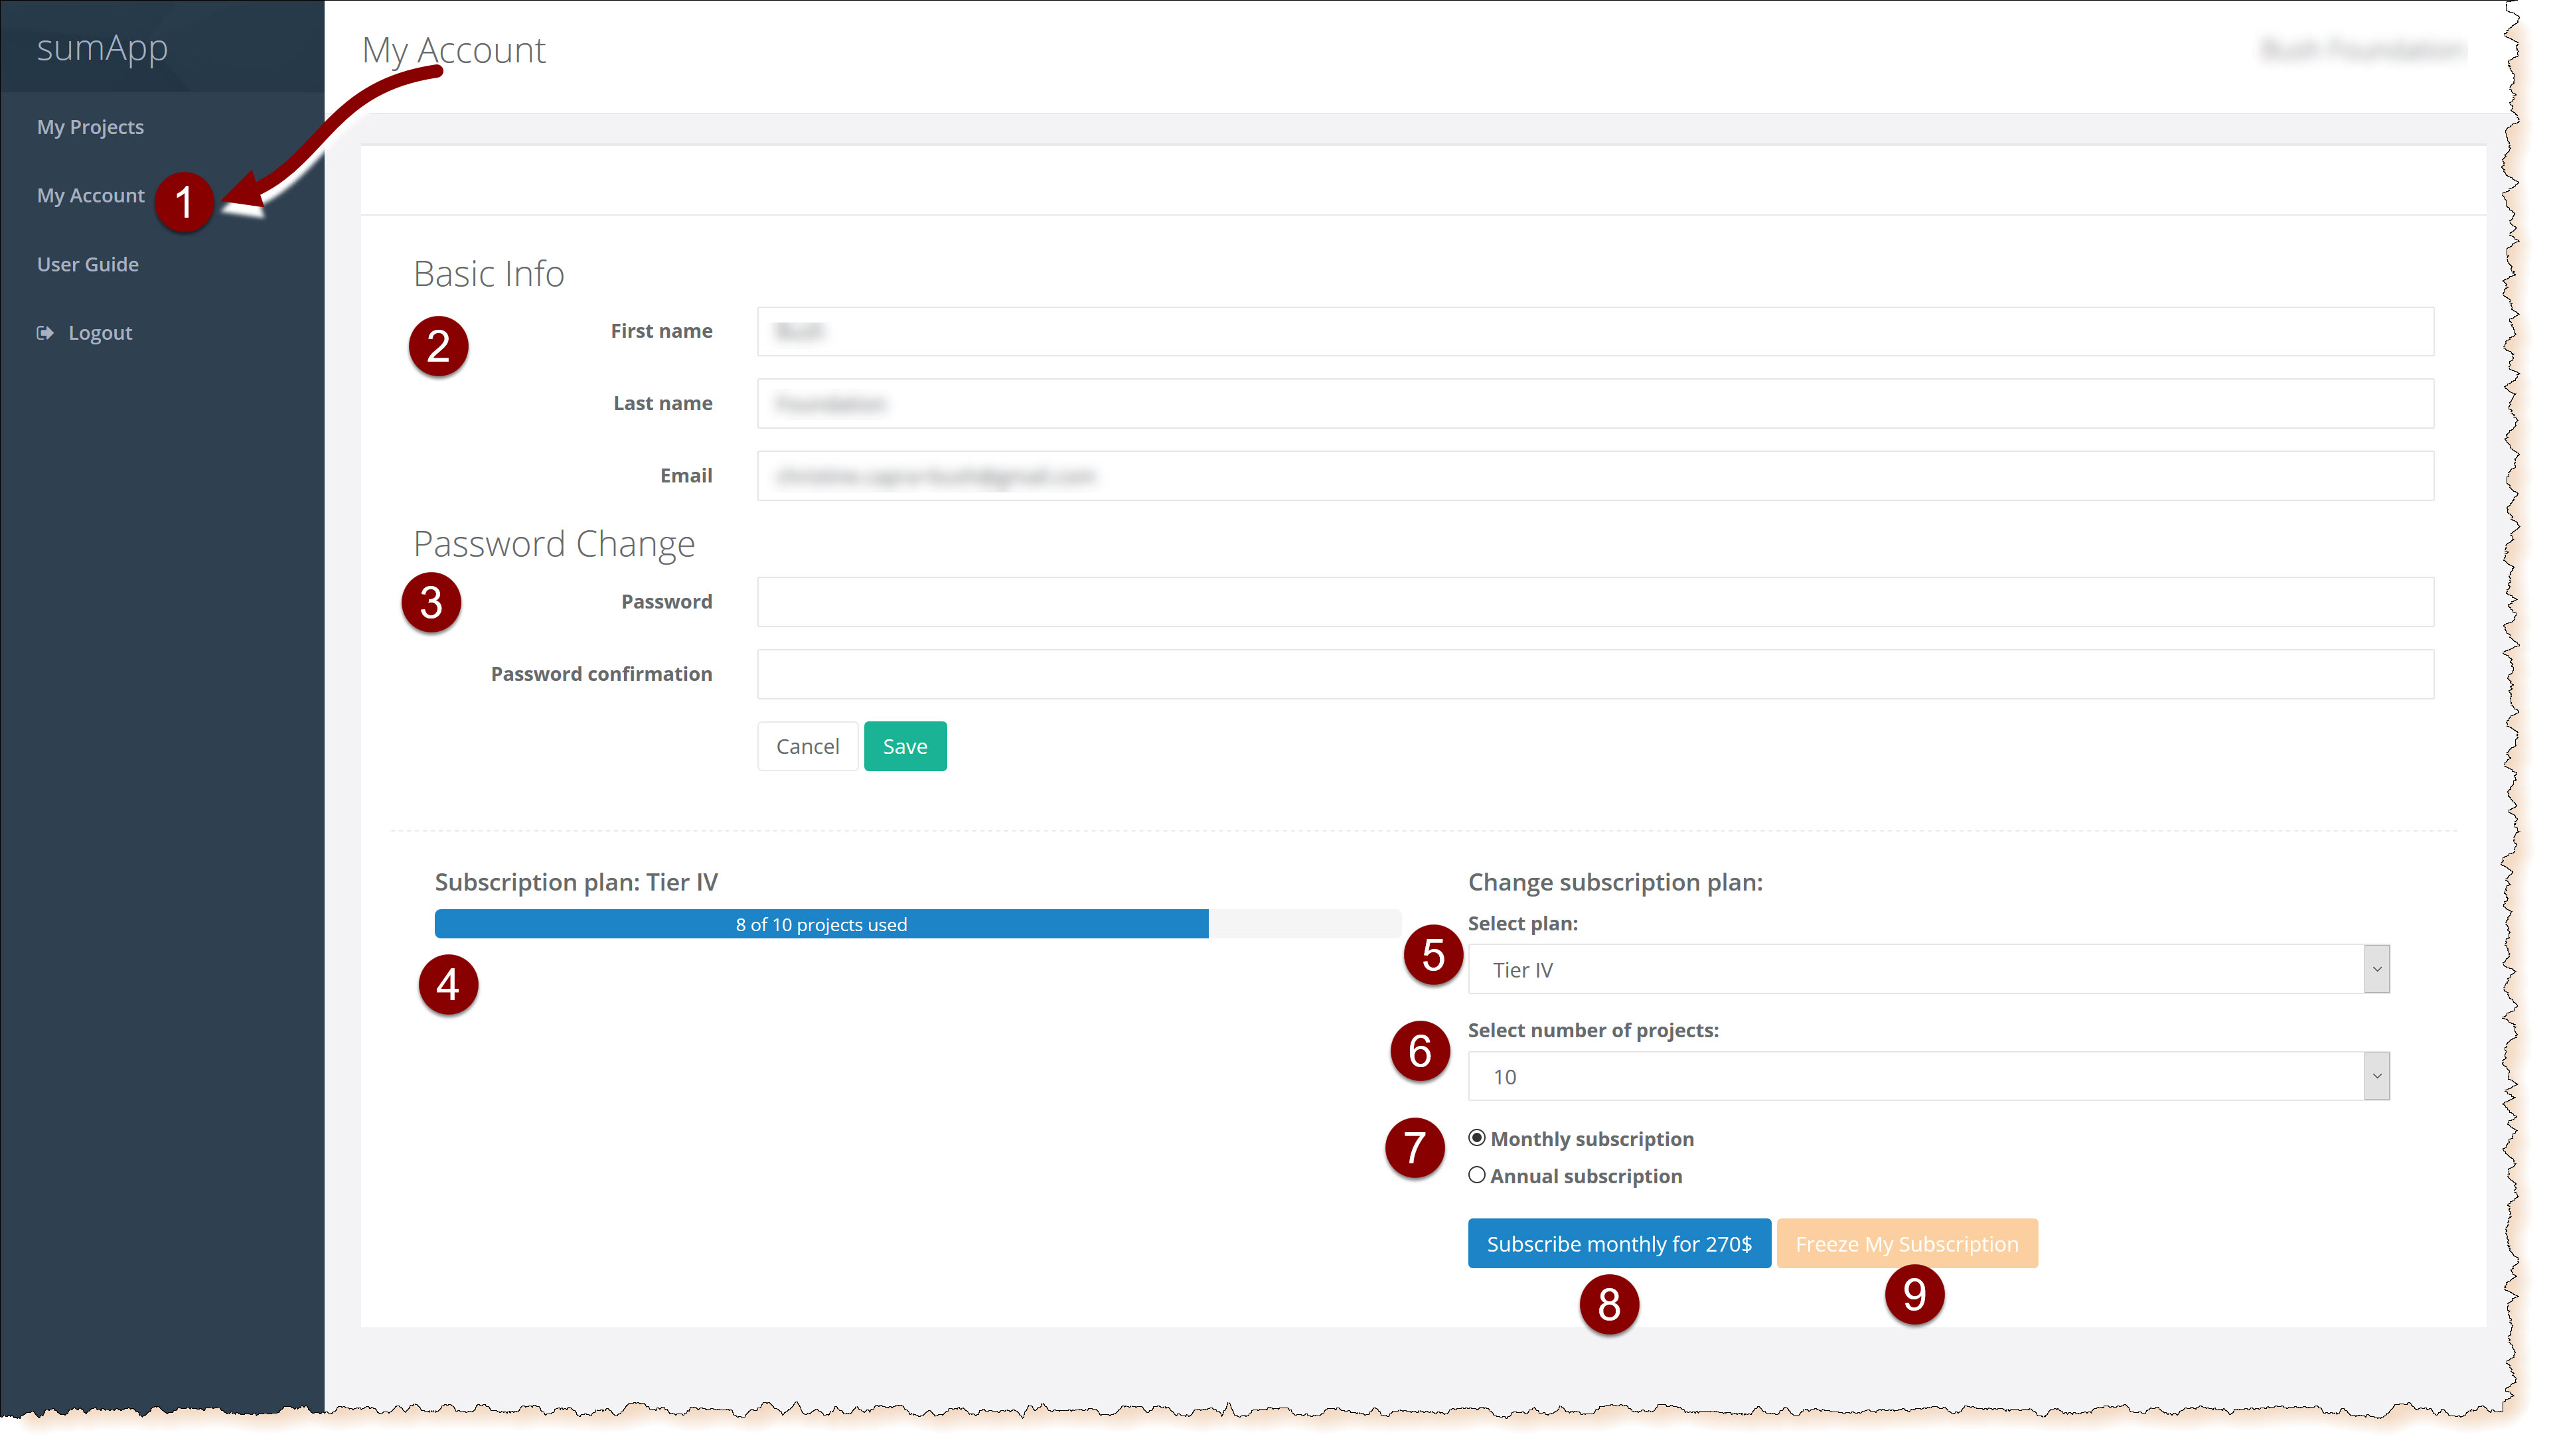
Task: Go to My Account sidebar item
Action: pyautogui.click(x=90, y=196)
